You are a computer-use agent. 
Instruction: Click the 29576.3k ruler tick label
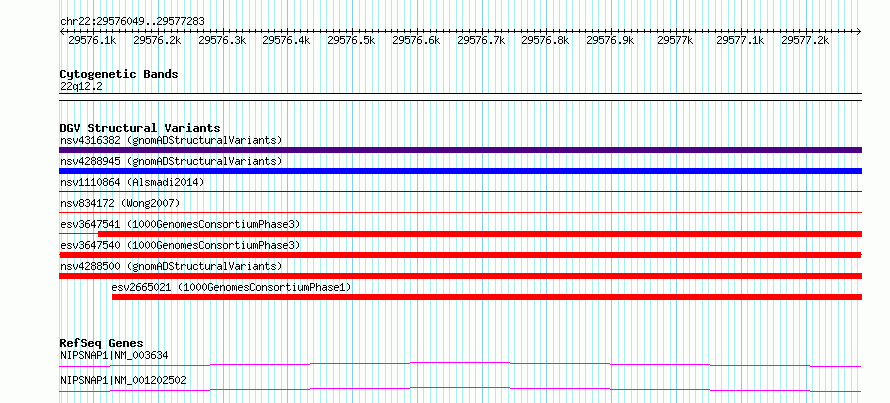pos(222,40)
